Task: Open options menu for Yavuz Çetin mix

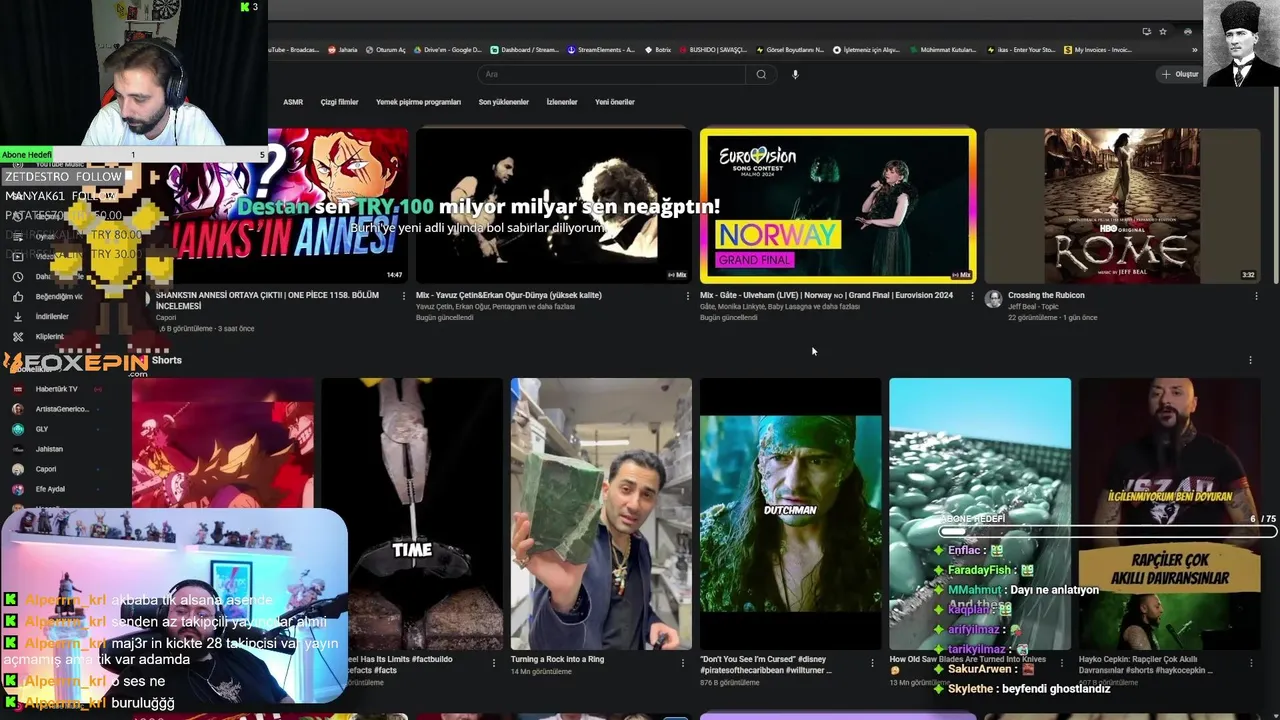Action: 688,296
